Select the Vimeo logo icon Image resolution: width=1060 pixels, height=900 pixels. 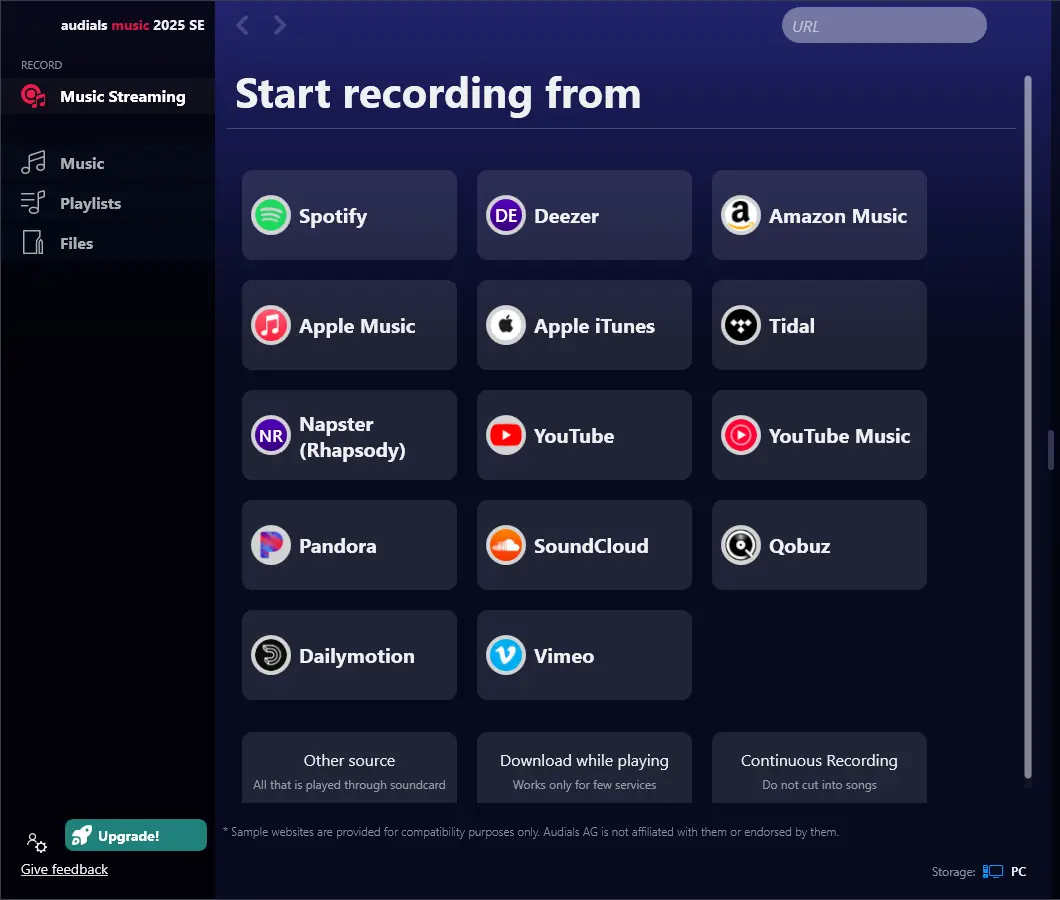[x=506, y=656]
